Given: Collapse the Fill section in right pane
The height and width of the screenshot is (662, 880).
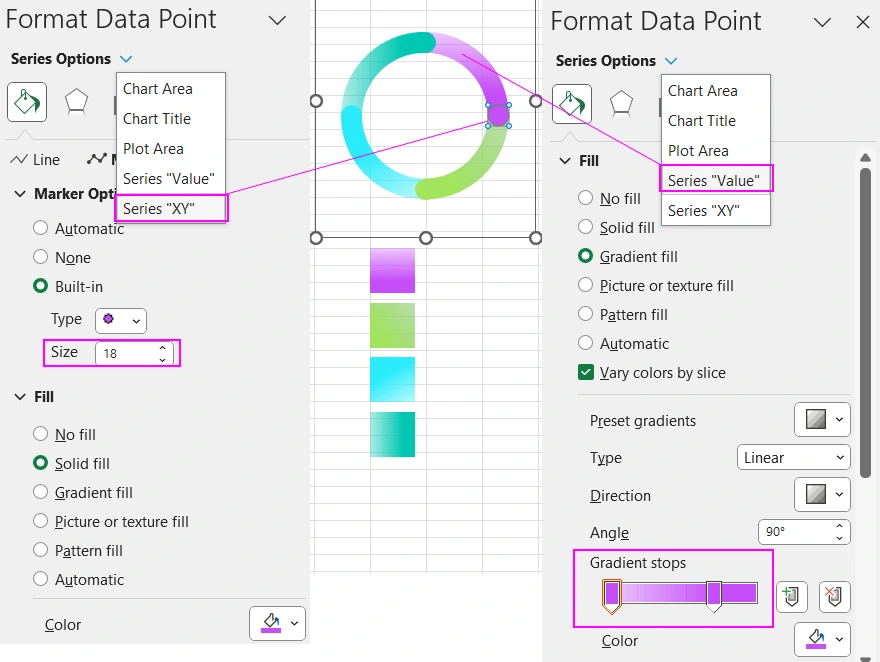Looking at the screenshot, I should click(x=565, y=160).
